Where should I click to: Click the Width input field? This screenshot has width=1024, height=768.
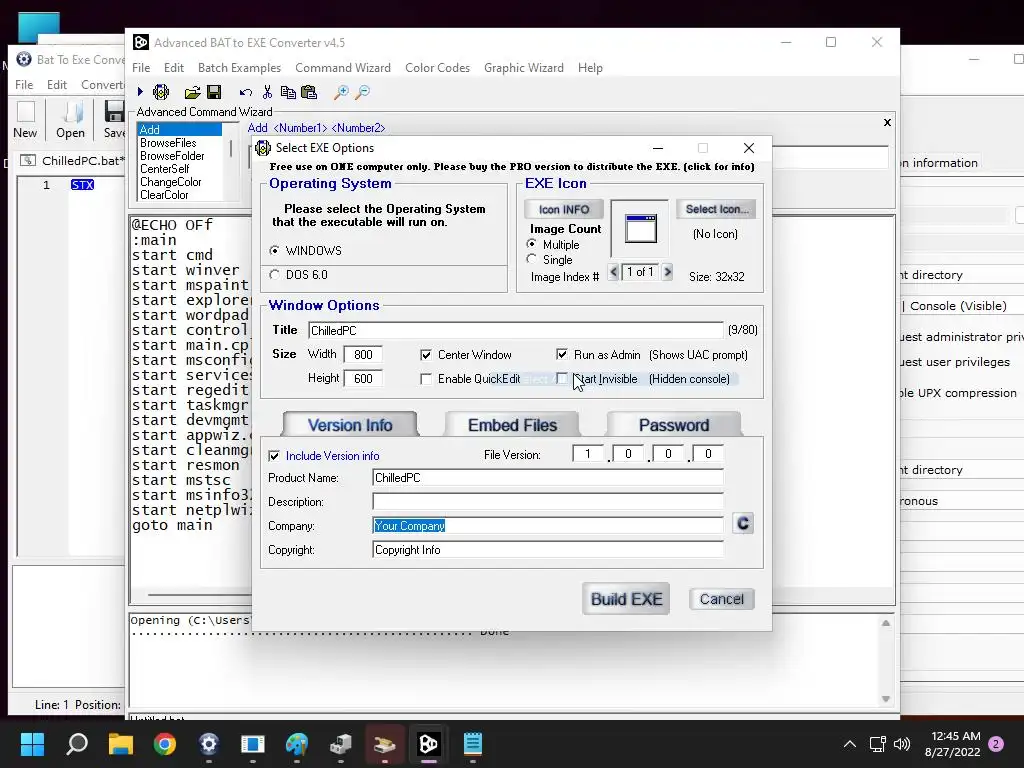click(363, 355)
